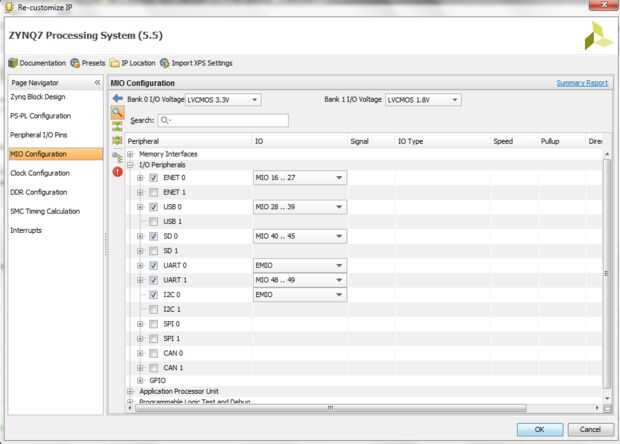Click the IP Location folder icon
The width and height of the screenshot is (620, 444).
115,63
